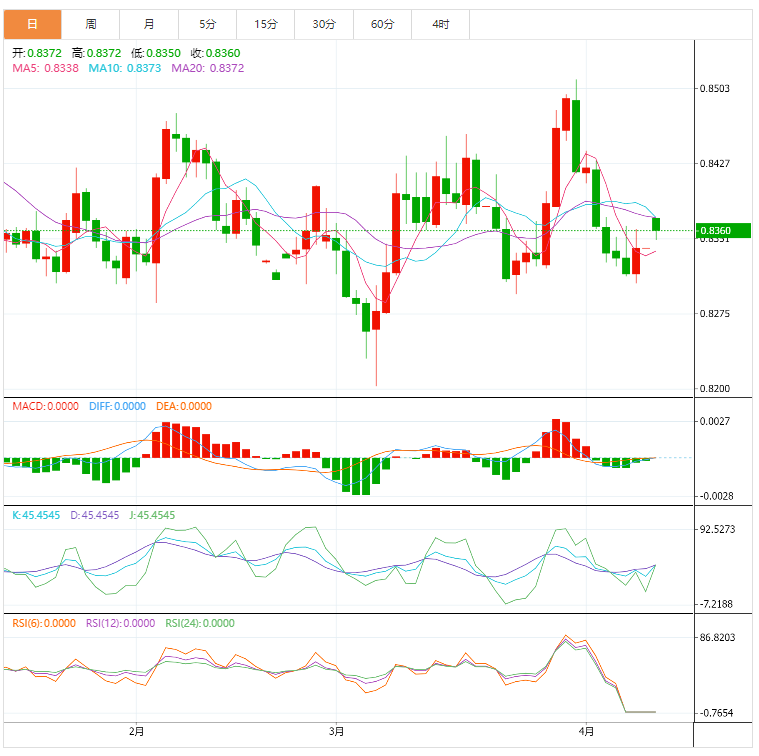Open the 15分 timeframe tab

pos(266,24)
